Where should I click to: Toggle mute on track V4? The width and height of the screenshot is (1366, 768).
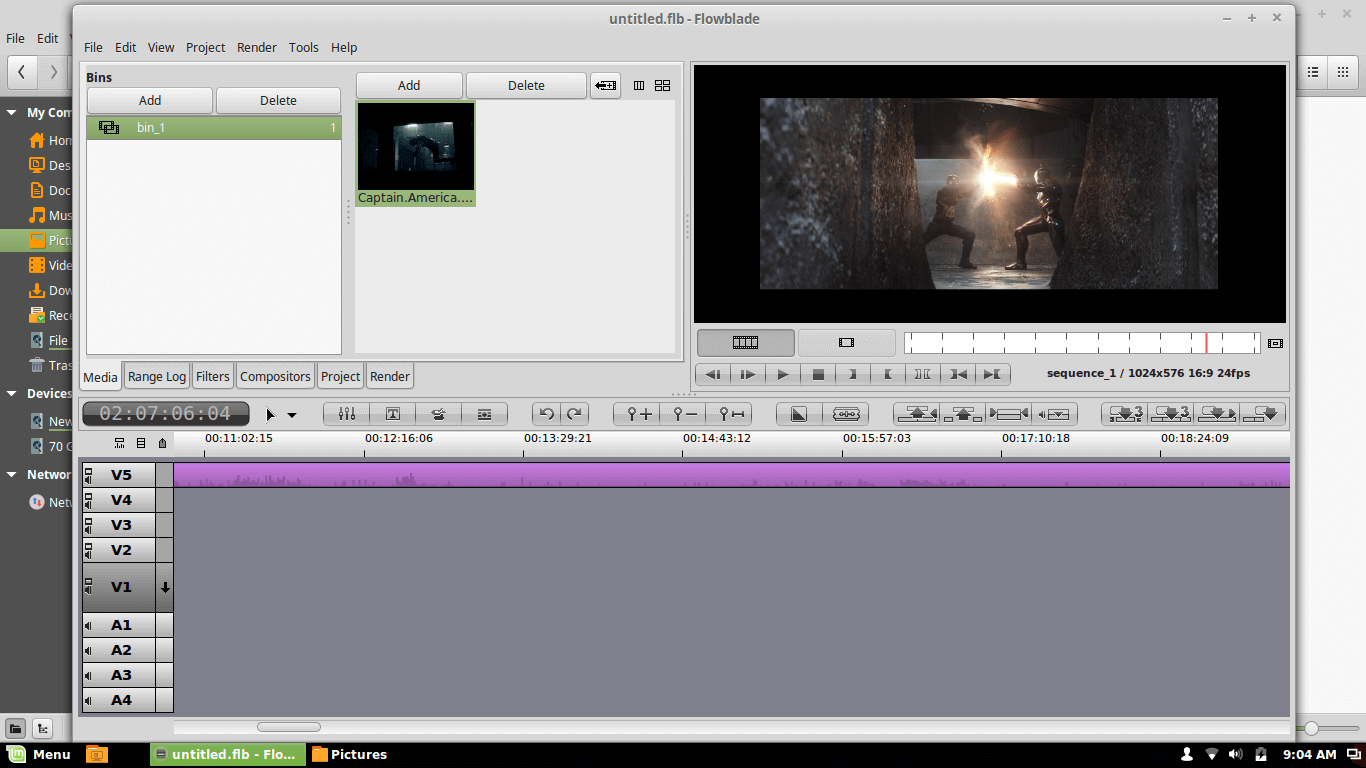pos(88,500)
